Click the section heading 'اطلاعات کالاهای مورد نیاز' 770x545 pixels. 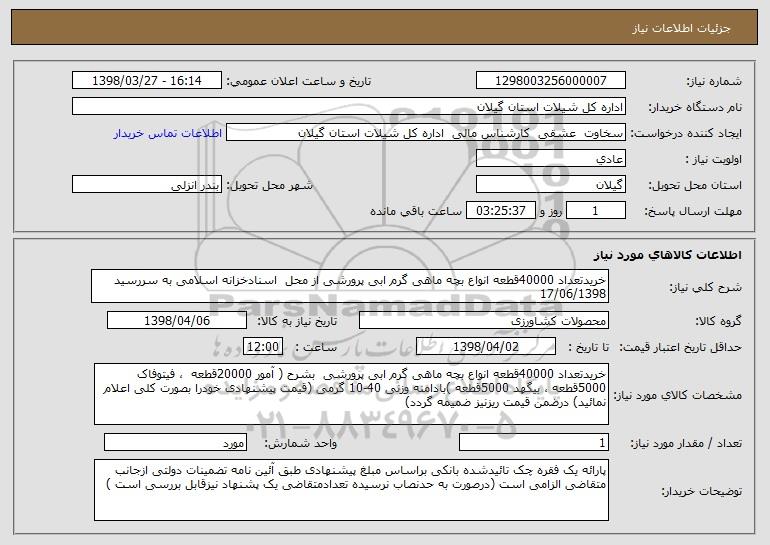pos(667,255)
